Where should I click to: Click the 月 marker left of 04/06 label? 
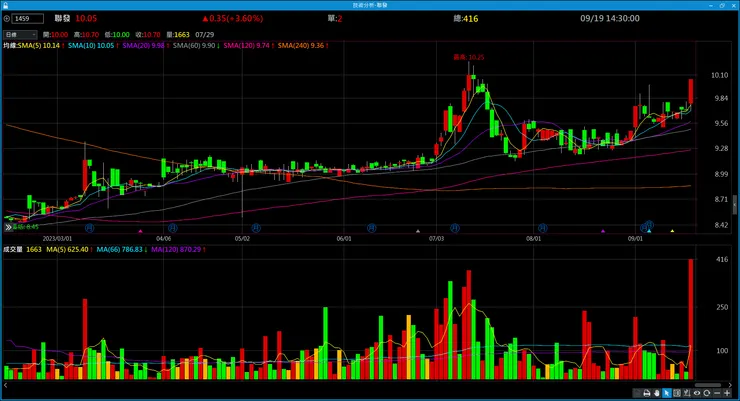coord(89,228)
